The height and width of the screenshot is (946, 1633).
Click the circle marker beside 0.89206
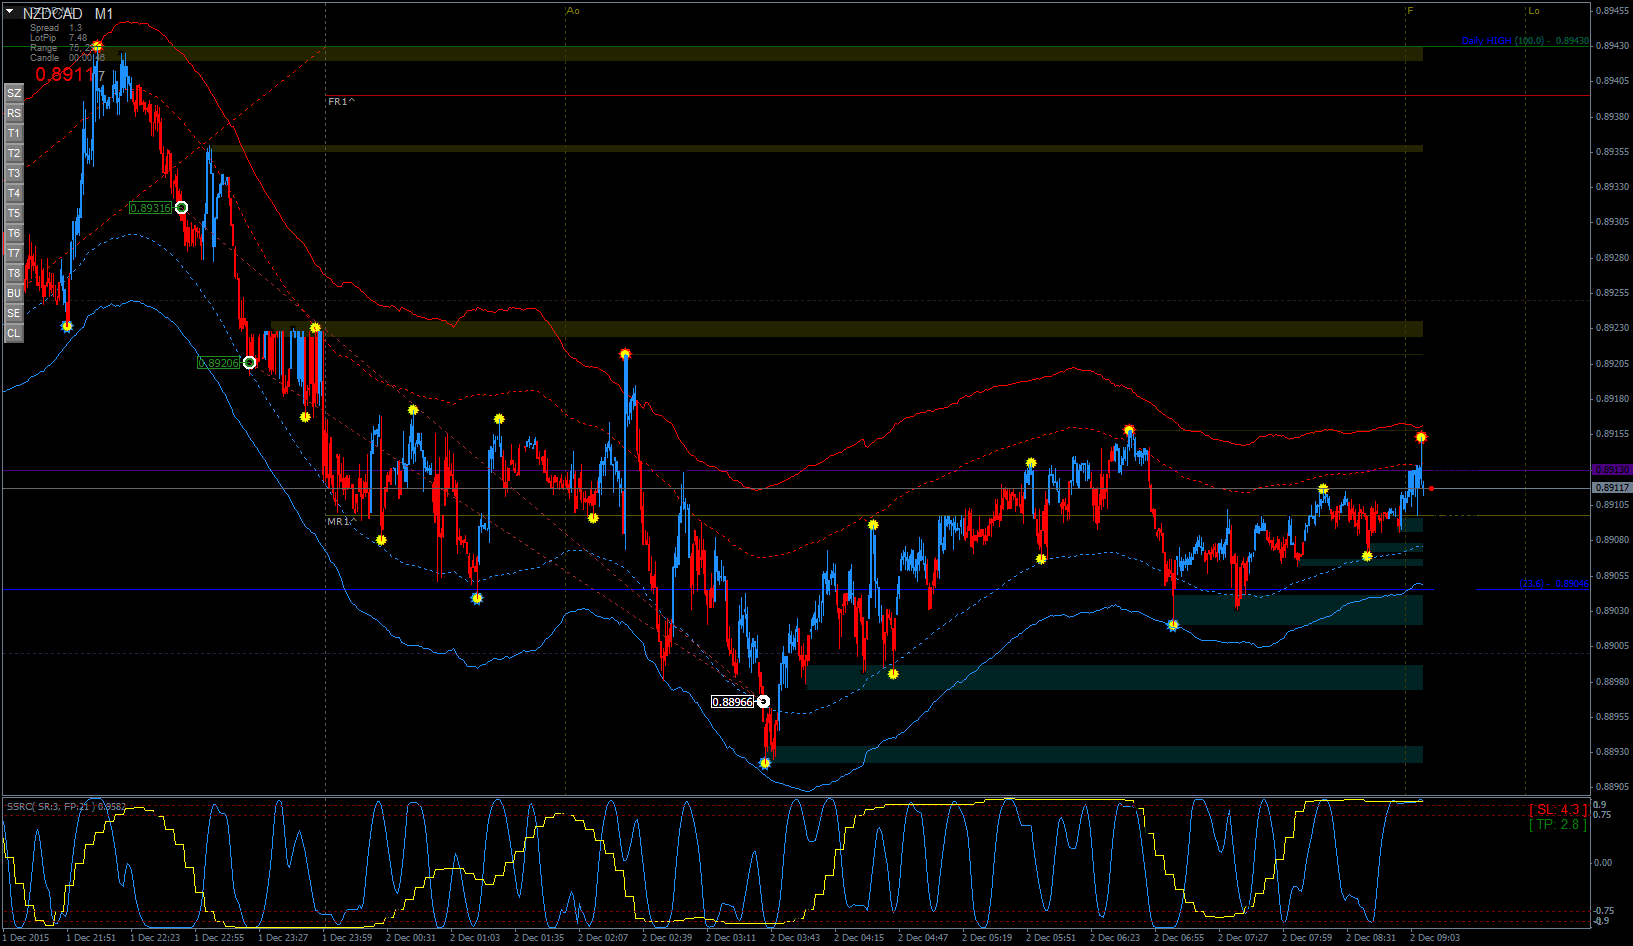coord(249,362)
